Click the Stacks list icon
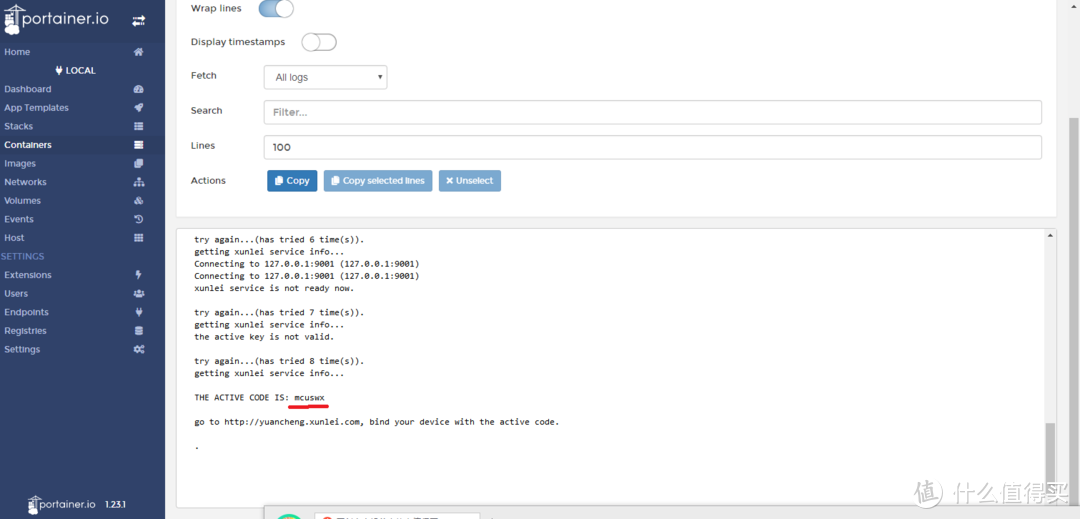Image resolution: width=1080 pixels, height=519 pixels. (x=138, y=127)
